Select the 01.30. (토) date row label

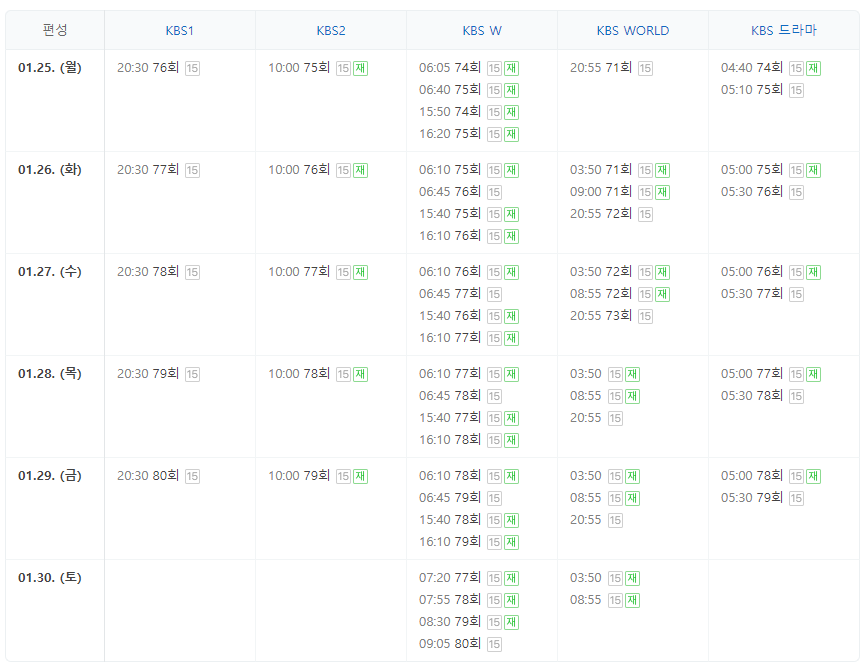50,578
